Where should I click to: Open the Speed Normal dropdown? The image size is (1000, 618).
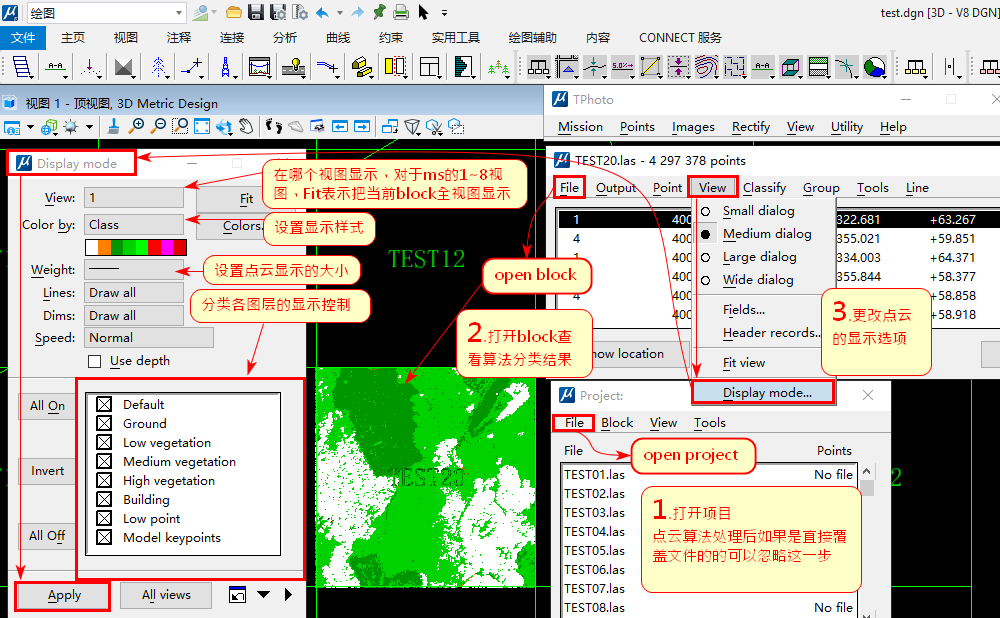tap(149, 337)
